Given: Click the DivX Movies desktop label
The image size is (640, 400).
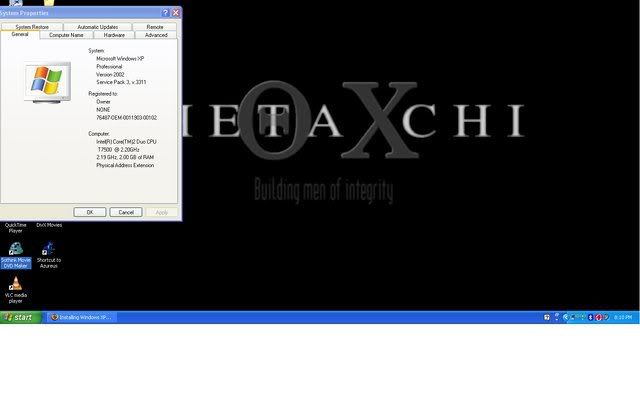Looking at the screenshot, I should pyautogui.click(x=49, y=225).
